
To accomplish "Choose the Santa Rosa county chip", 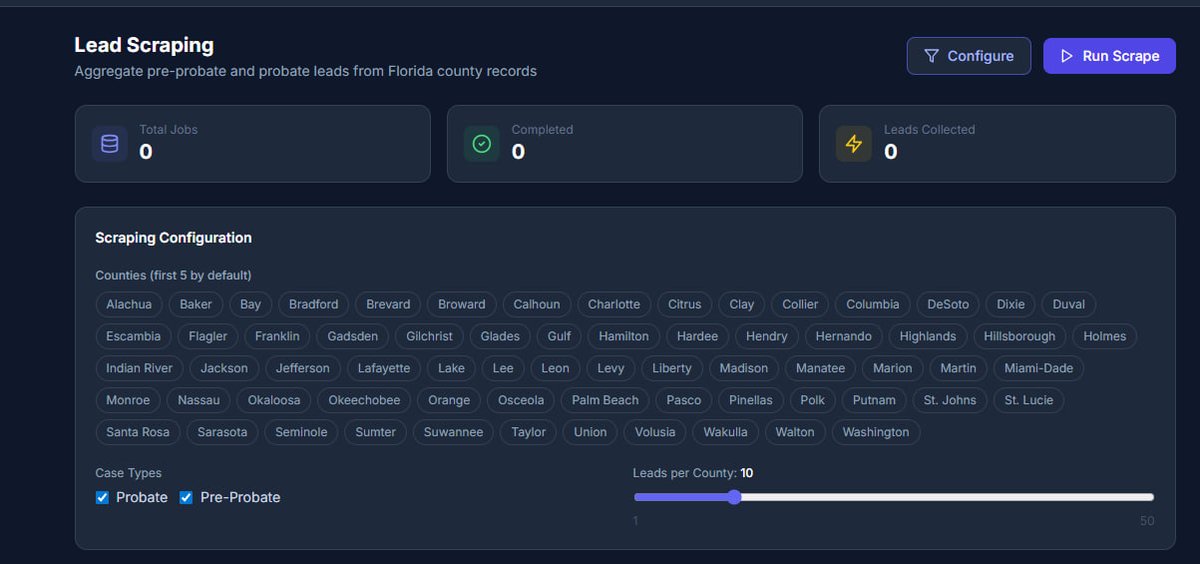I will [138, 432].
